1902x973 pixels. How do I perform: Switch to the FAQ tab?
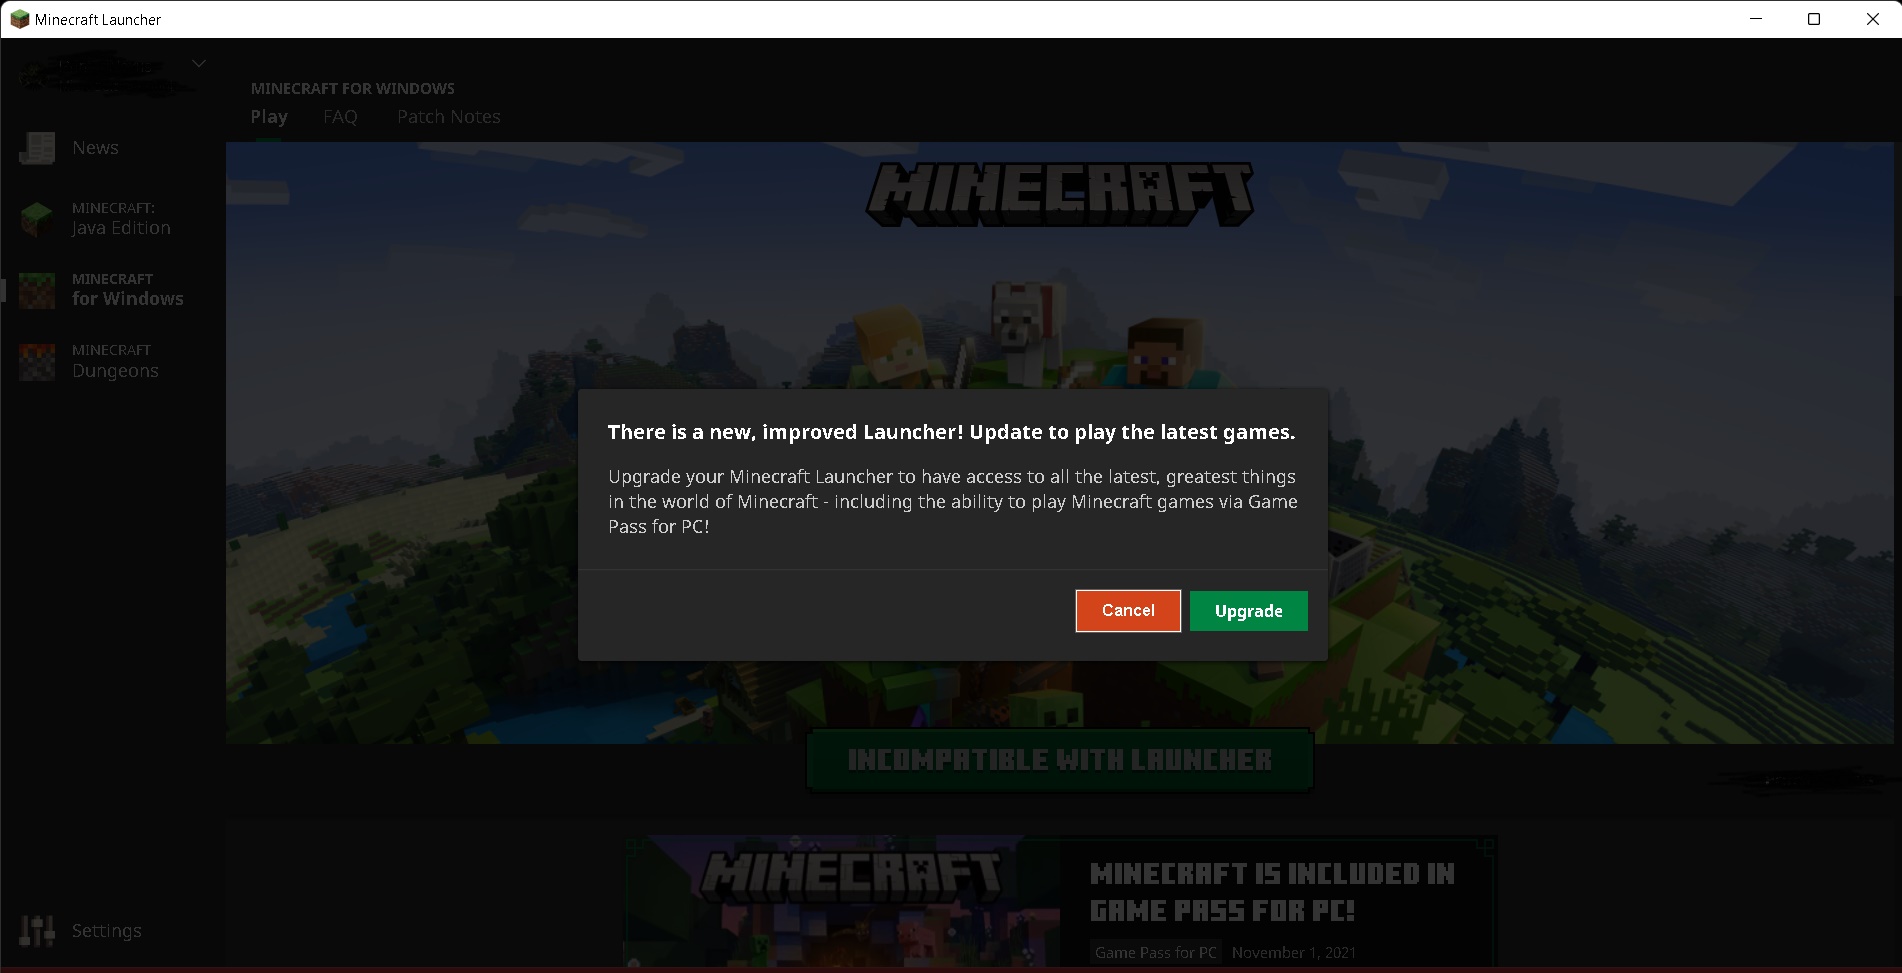(x=340, y=117)
